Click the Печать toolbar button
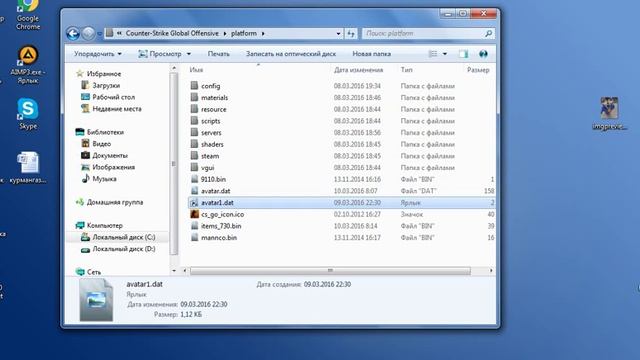640x360 pixels. pos(218,54)
